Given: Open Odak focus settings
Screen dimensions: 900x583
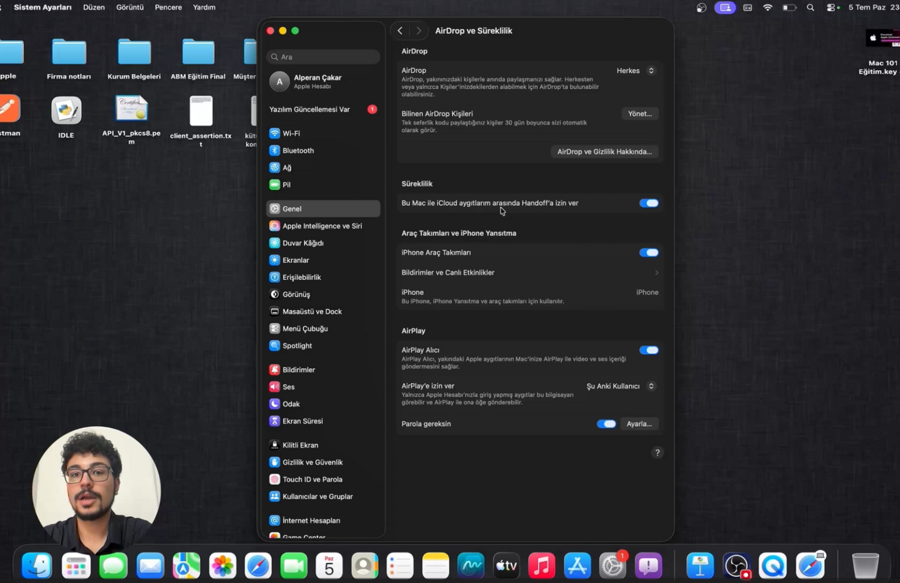Looking at the screenshot, I should 323,404.
